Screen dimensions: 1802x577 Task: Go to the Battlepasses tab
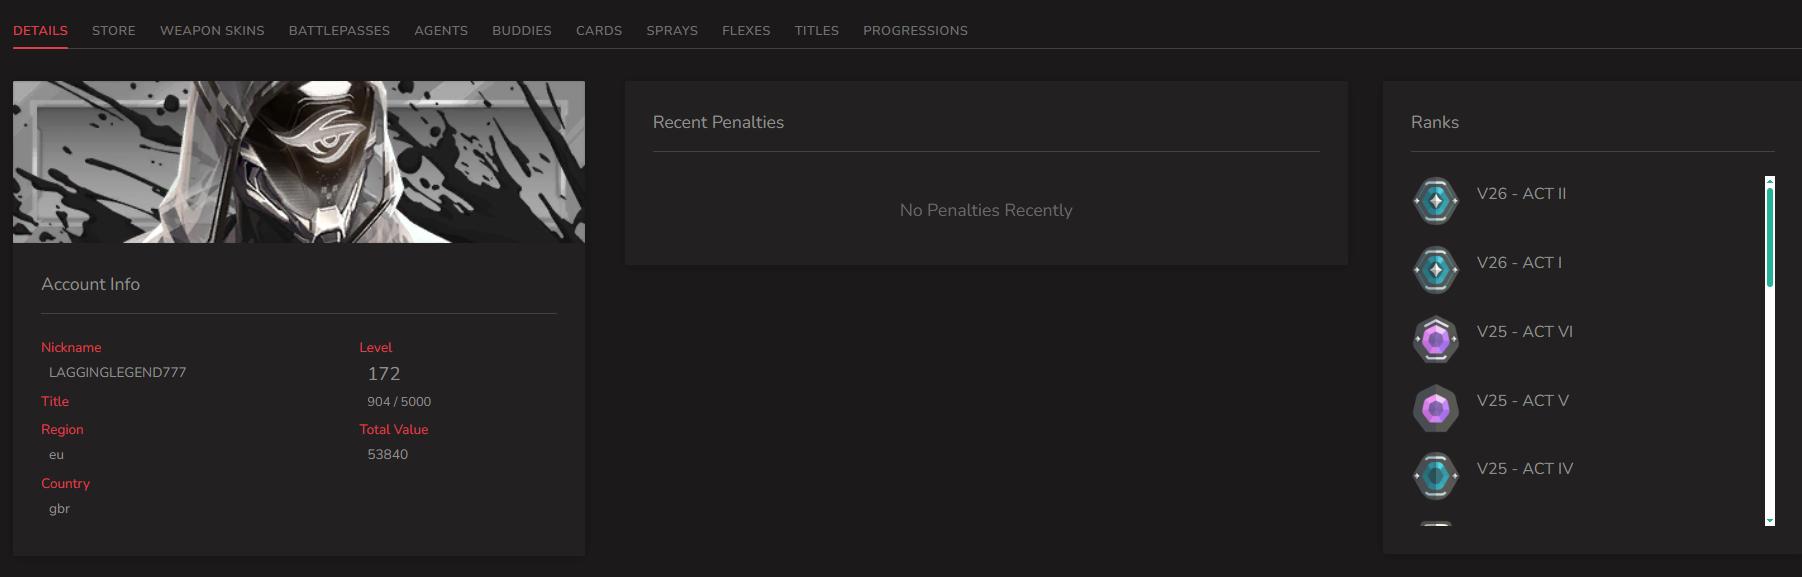(339, 31)
